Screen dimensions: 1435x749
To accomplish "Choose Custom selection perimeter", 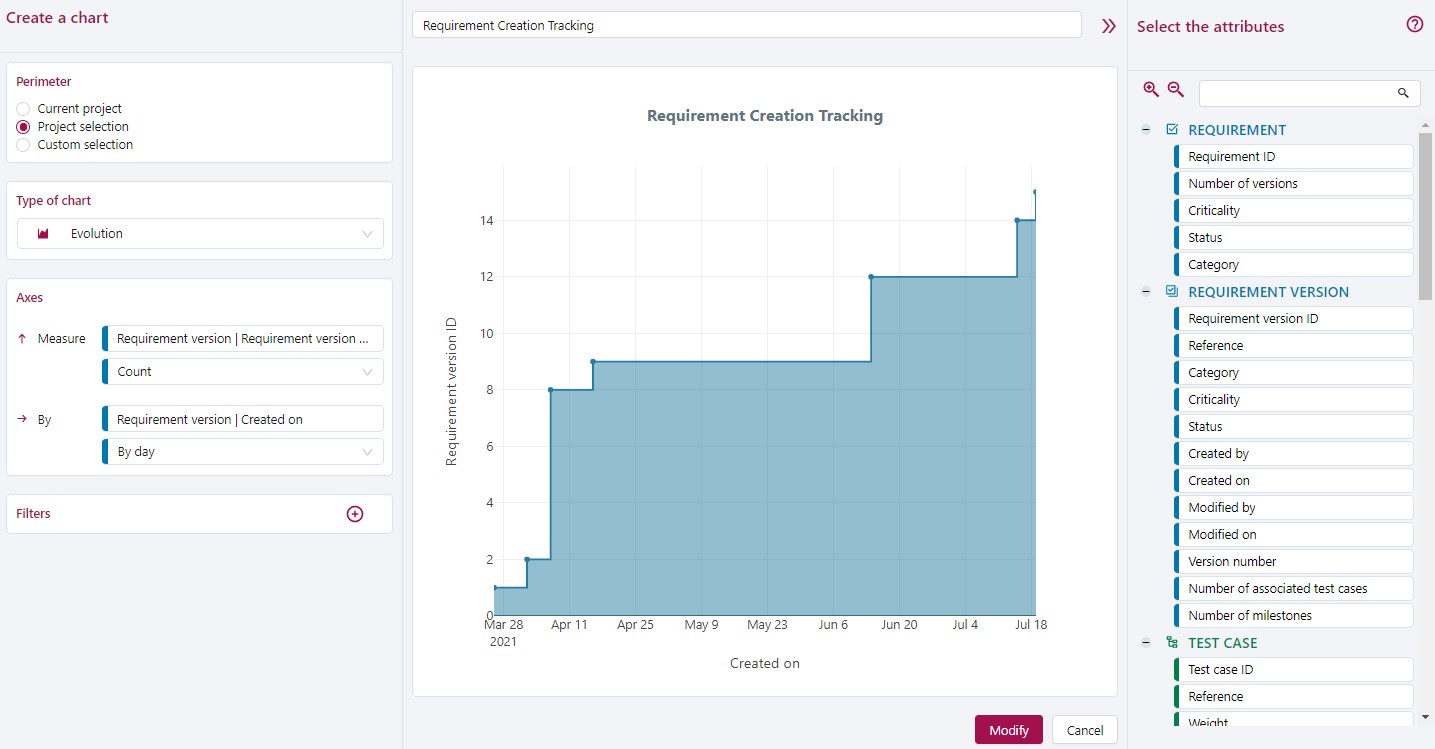I will (x=24, y=145).
